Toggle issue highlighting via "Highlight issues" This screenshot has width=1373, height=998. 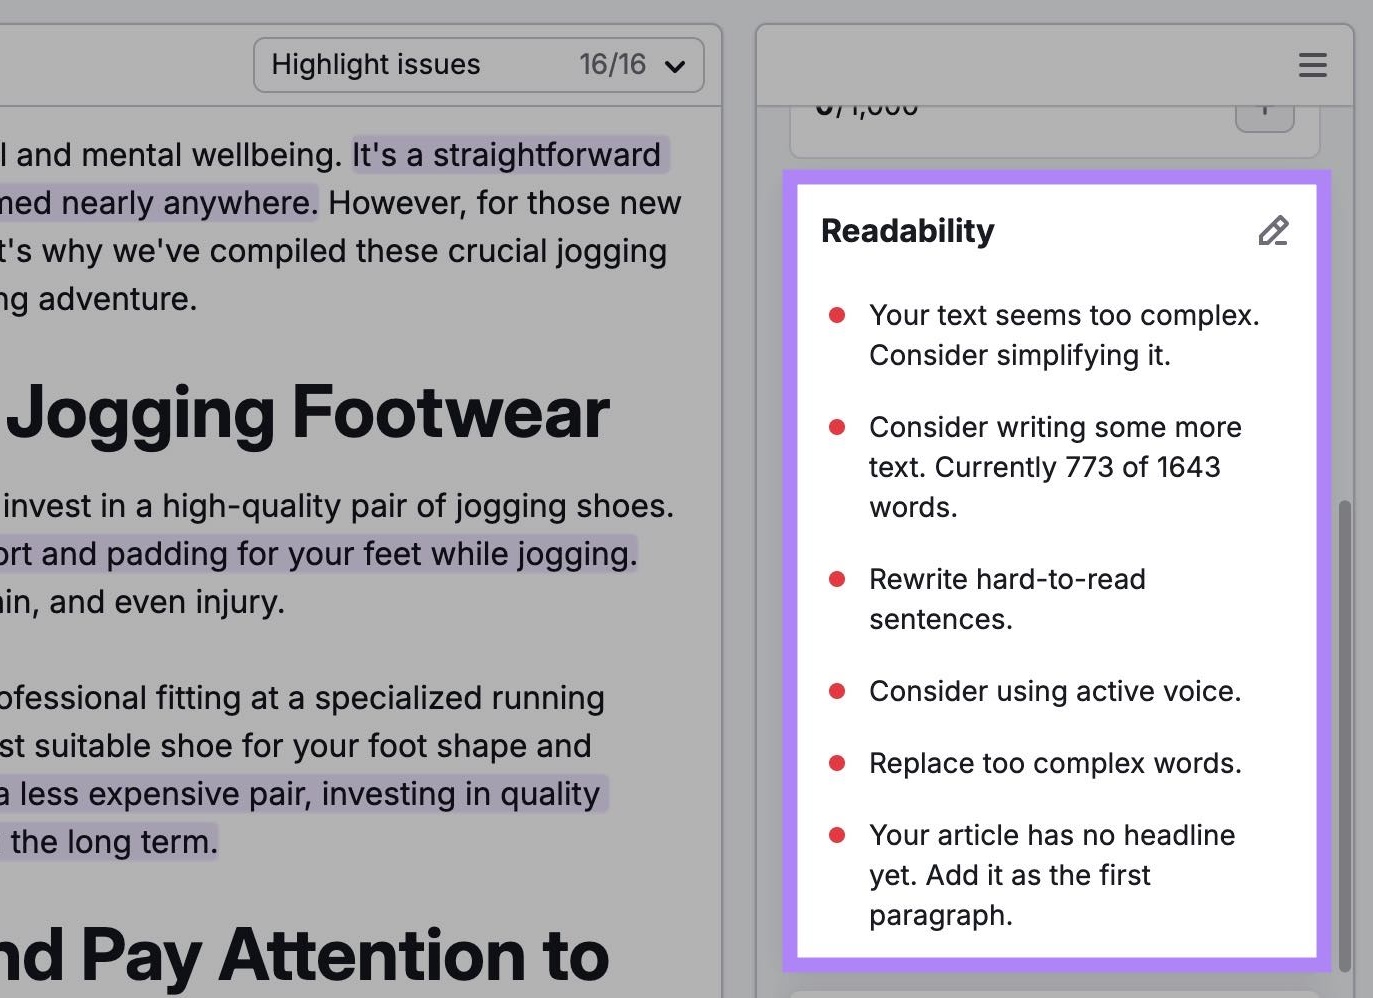pos(377,64)
